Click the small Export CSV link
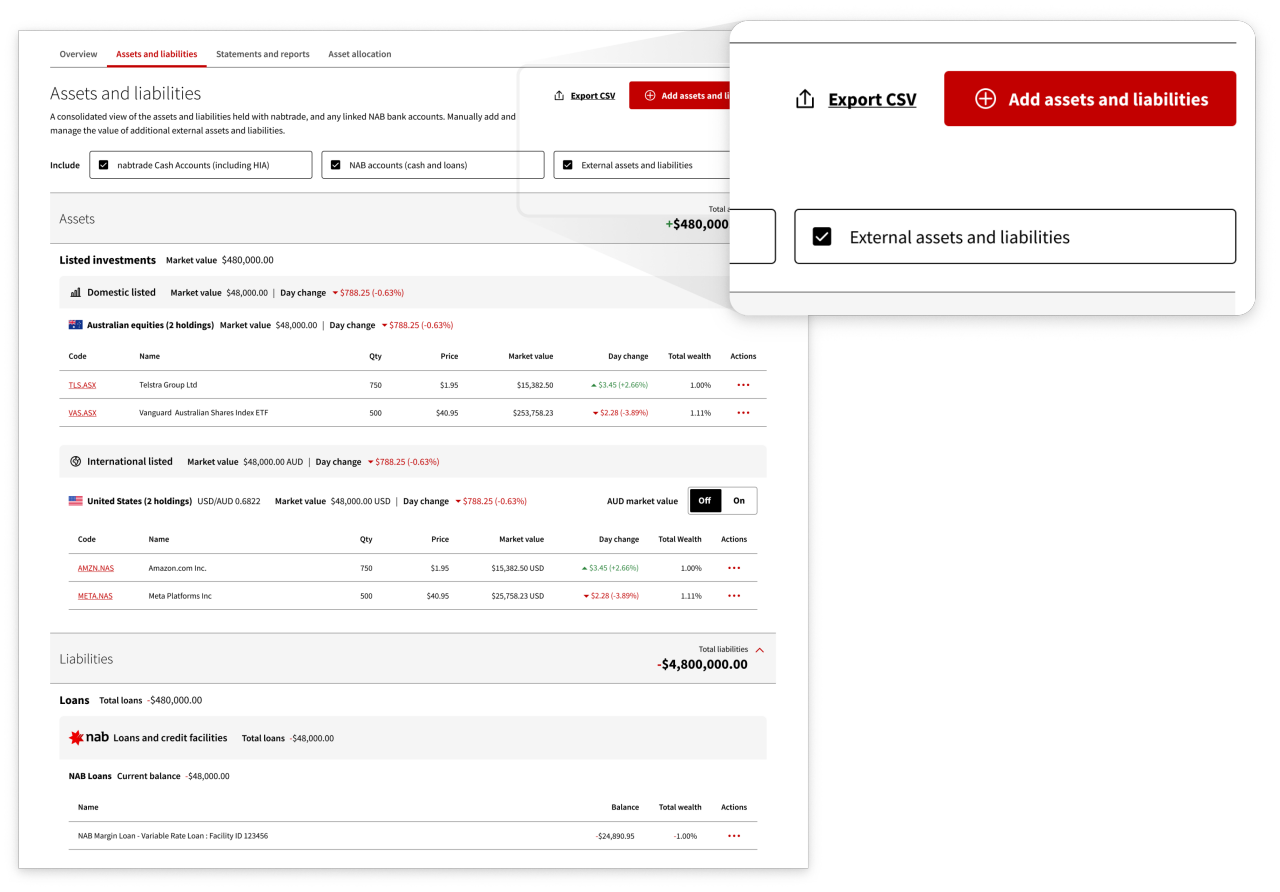Viewport: 1280px width, 892px height. [593, 96]
